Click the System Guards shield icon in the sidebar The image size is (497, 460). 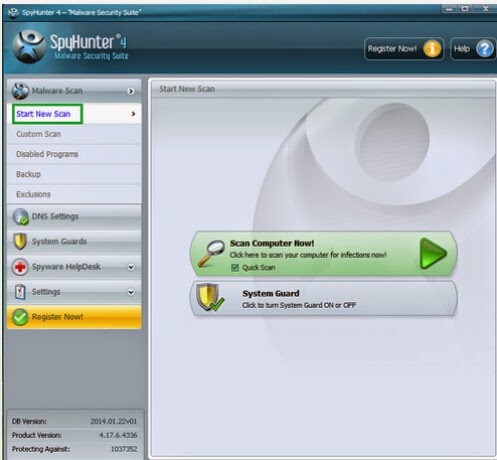click(x=20, y=241)
